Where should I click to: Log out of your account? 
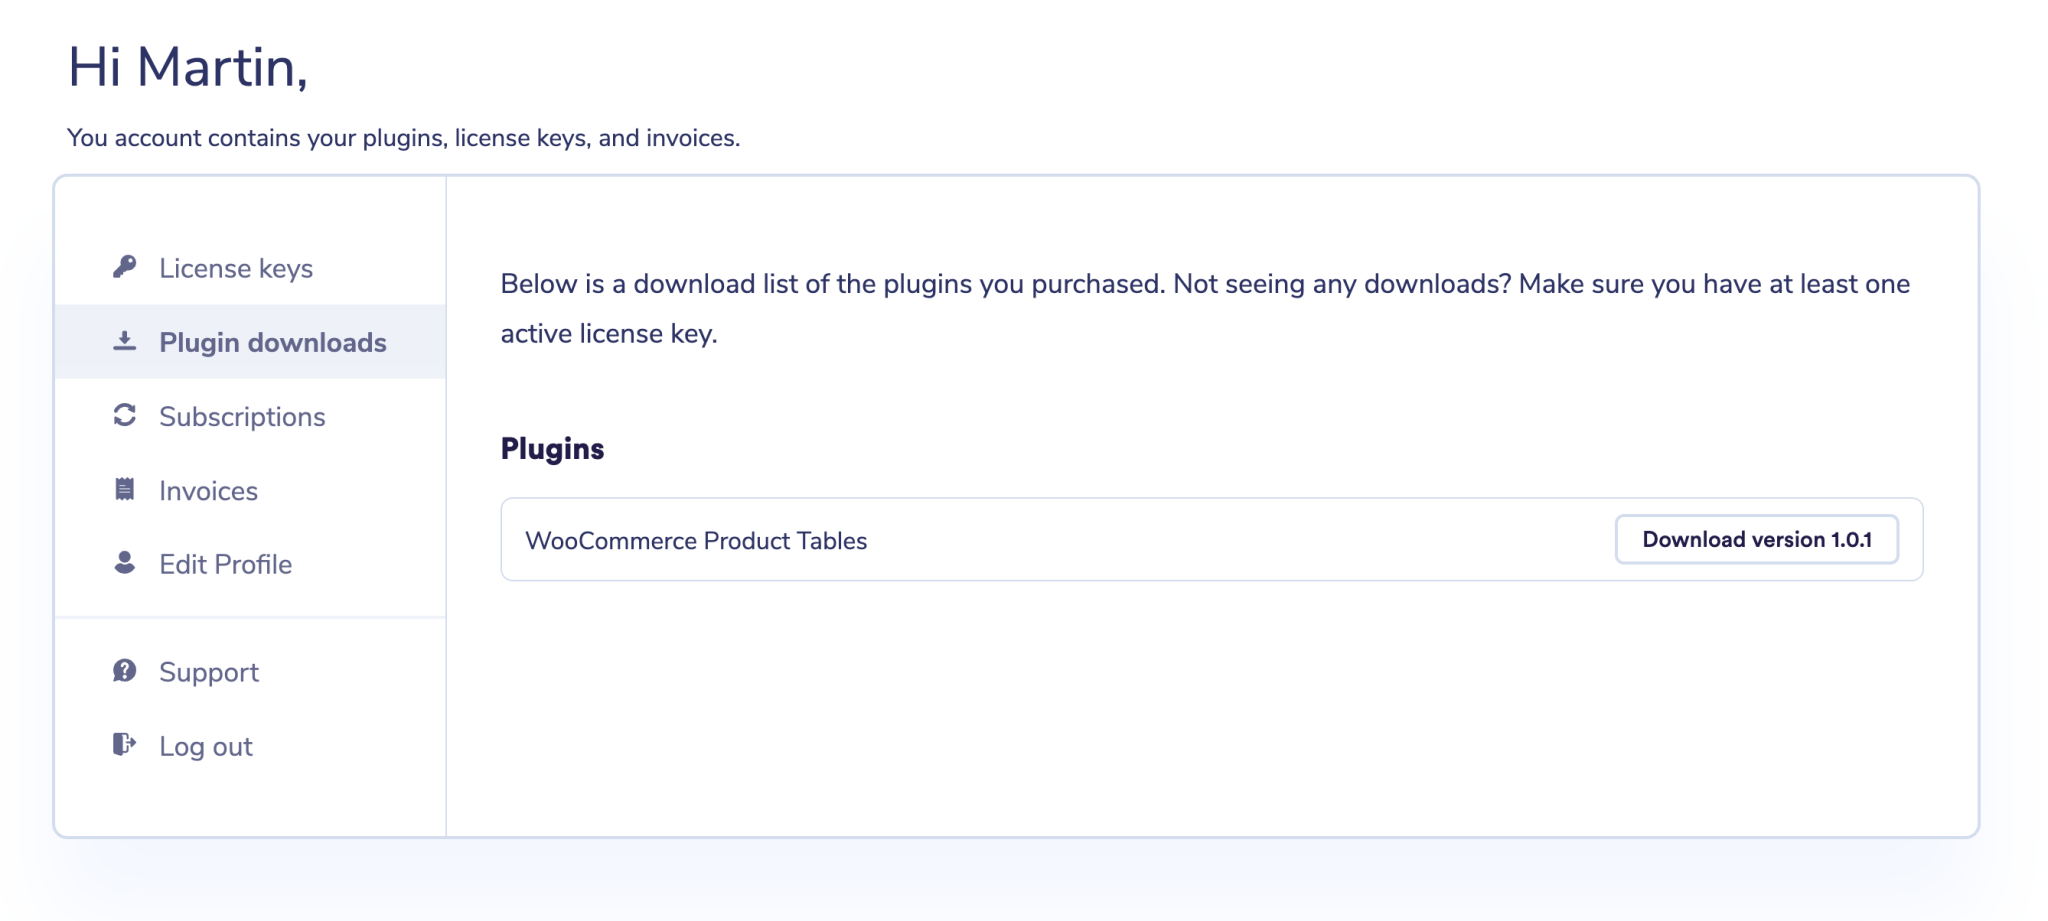click(x=205, y=745)
